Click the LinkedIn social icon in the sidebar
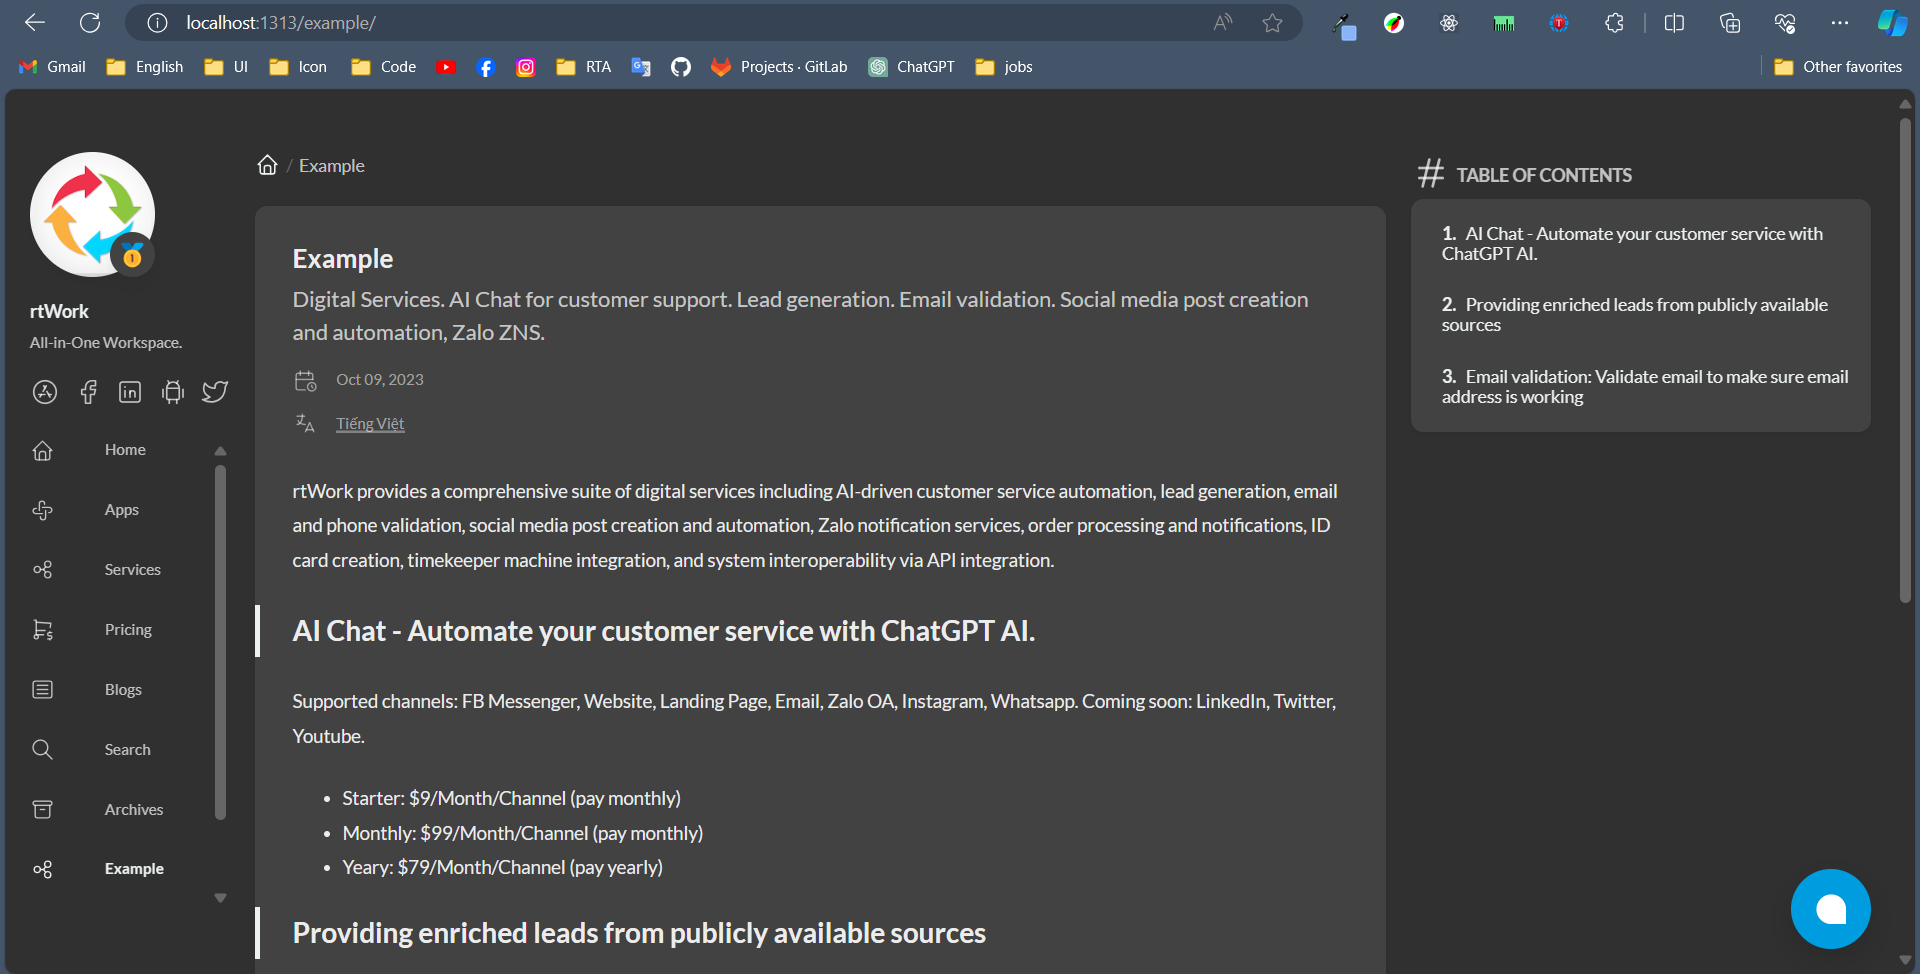The image size is (1920, 974). coord(130,392)
